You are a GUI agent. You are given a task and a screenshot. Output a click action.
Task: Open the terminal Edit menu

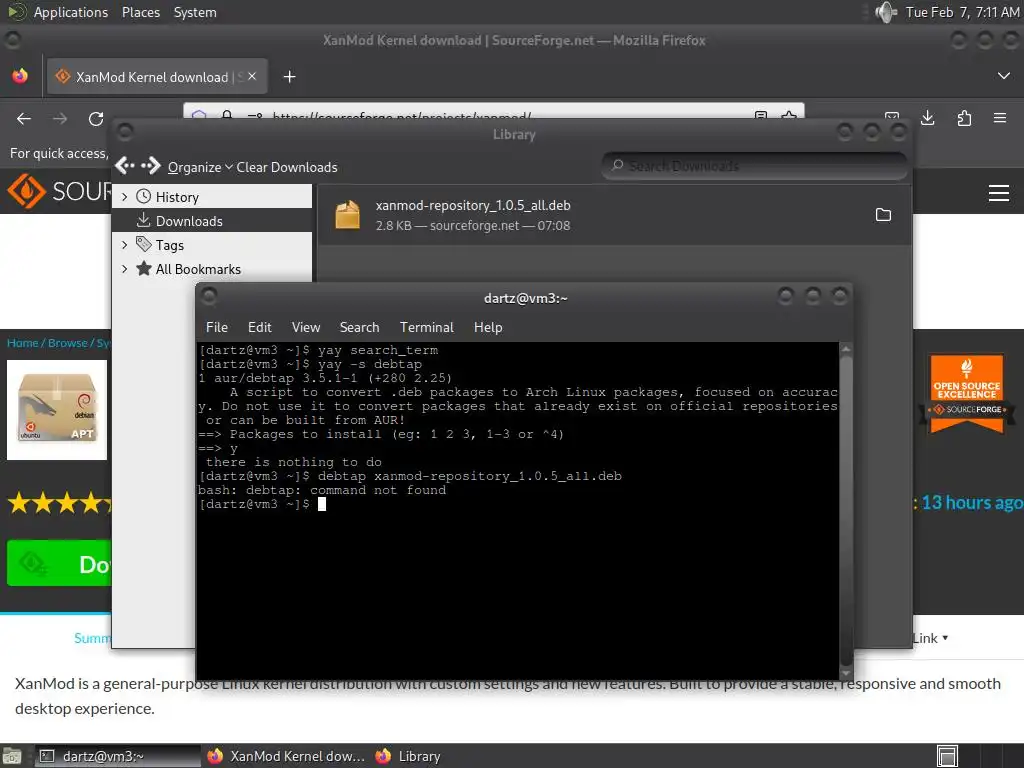click(259, 327)
